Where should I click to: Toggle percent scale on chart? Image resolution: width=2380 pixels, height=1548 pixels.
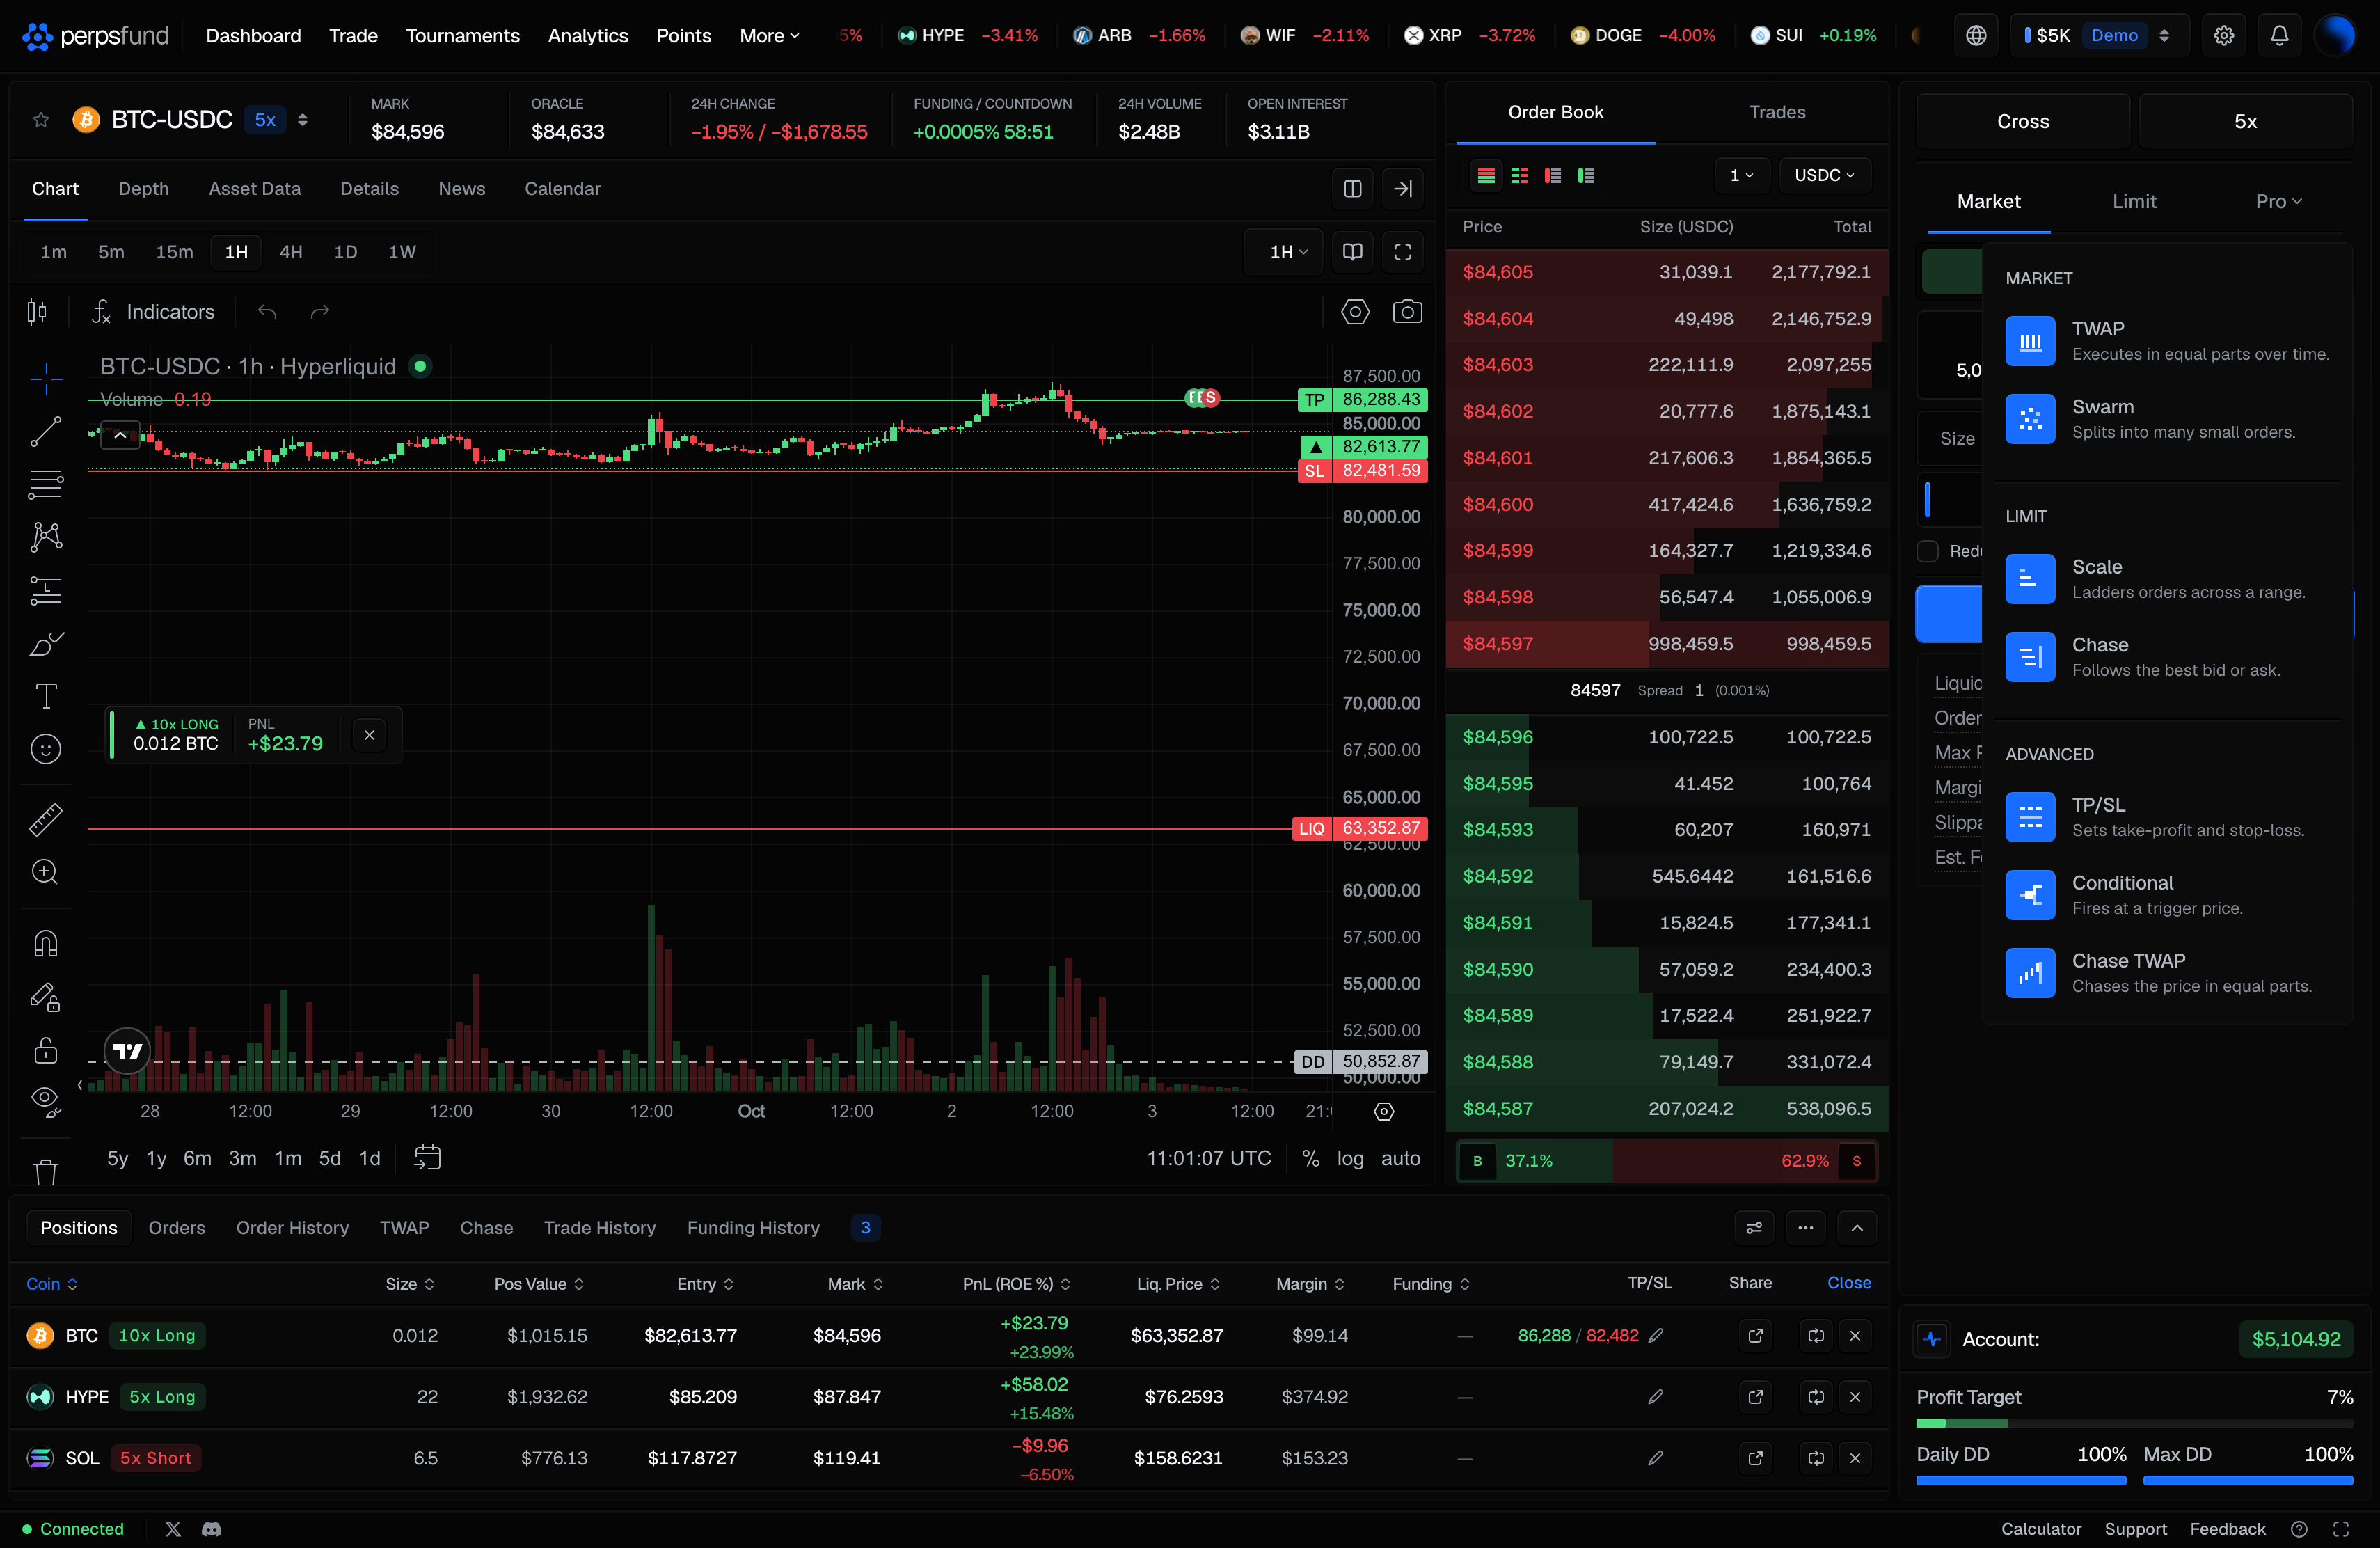[1310, 1158]
